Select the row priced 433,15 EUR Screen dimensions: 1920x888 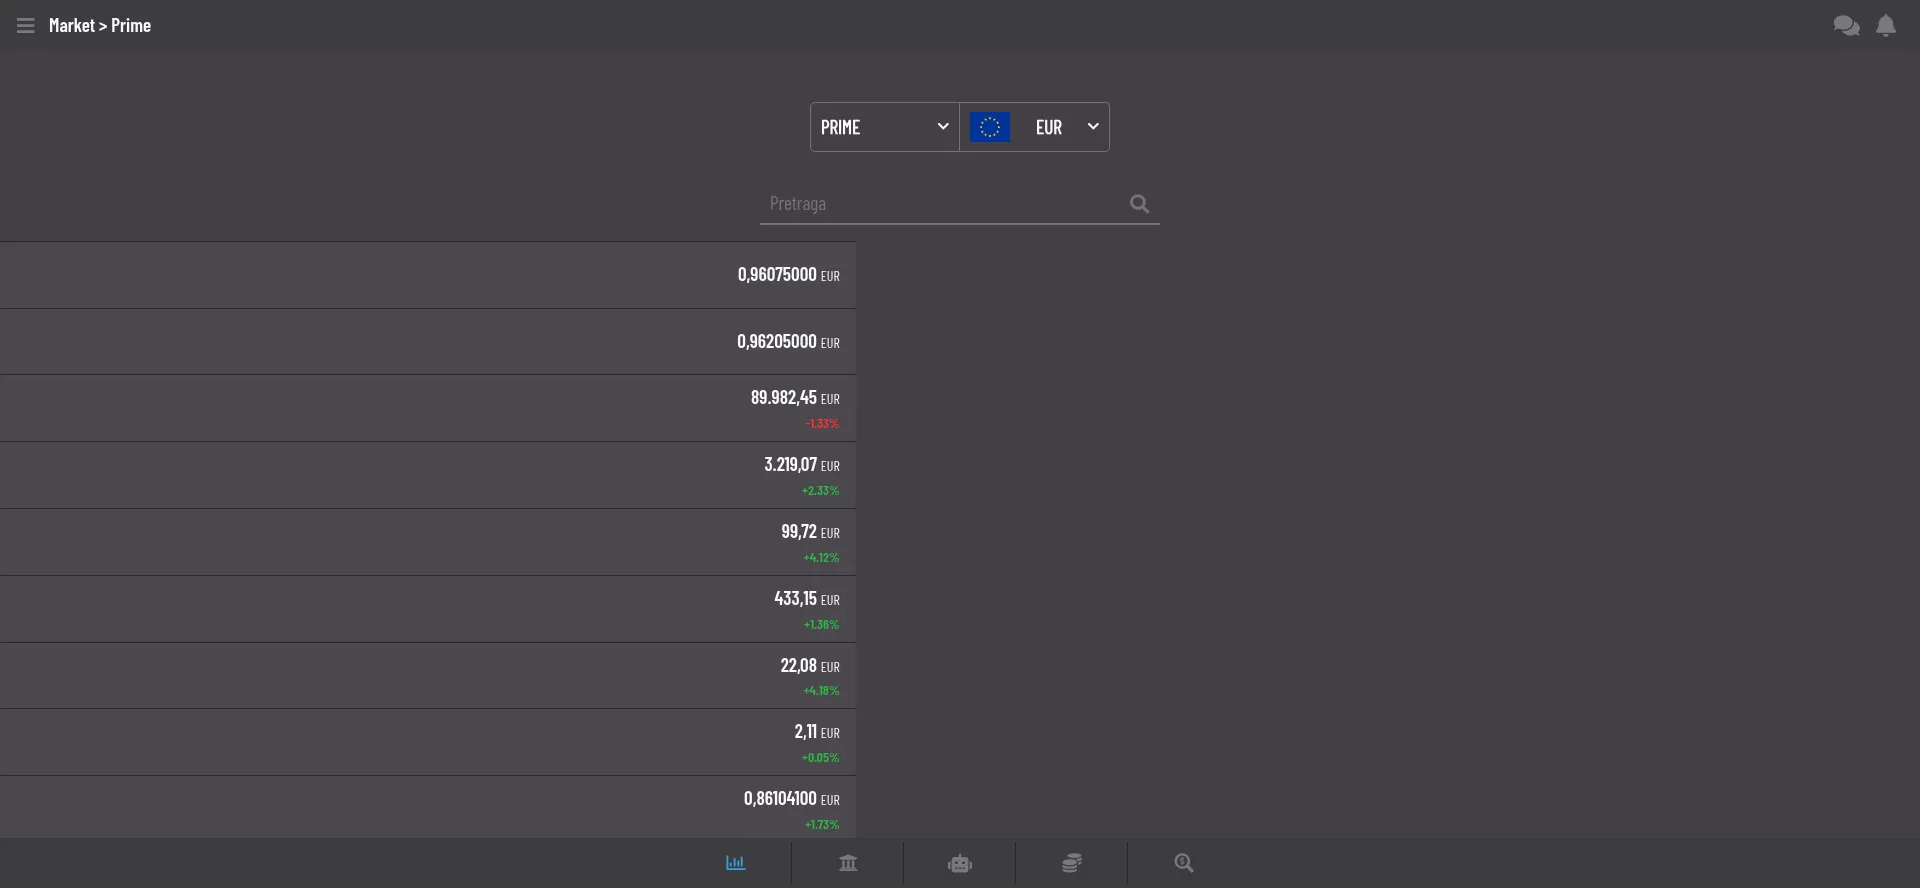point(428,609)
